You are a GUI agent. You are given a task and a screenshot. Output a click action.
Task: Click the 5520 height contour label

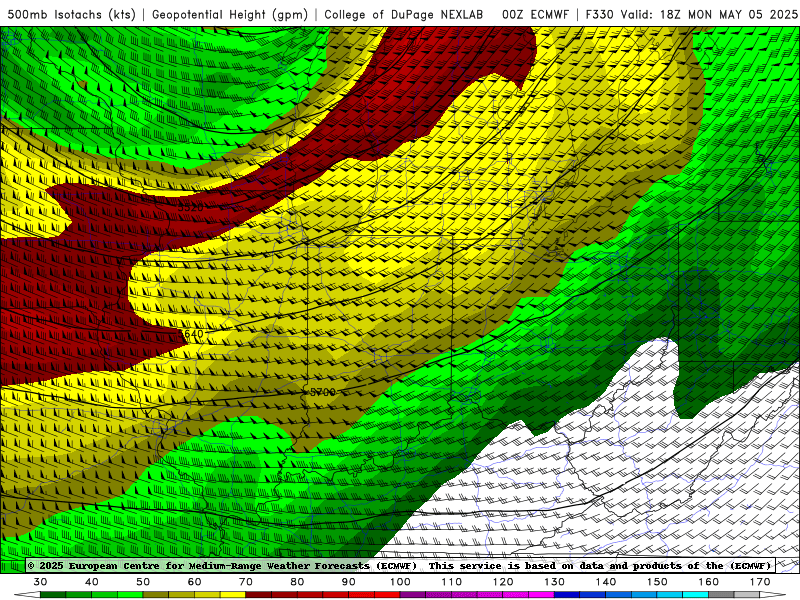pos(191,207)
